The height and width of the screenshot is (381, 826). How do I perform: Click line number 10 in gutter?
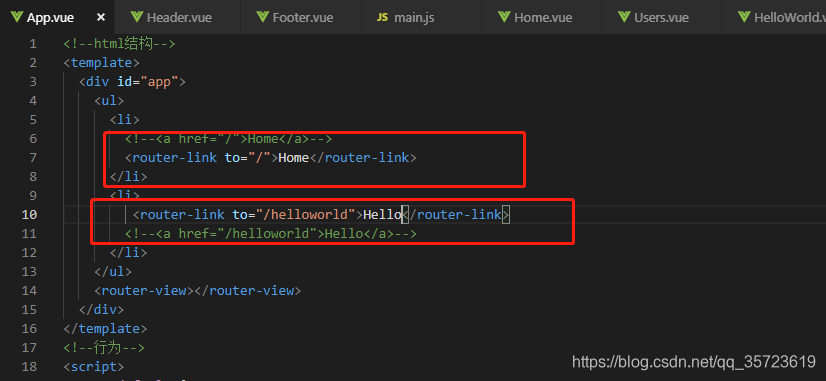click(30, 214)
